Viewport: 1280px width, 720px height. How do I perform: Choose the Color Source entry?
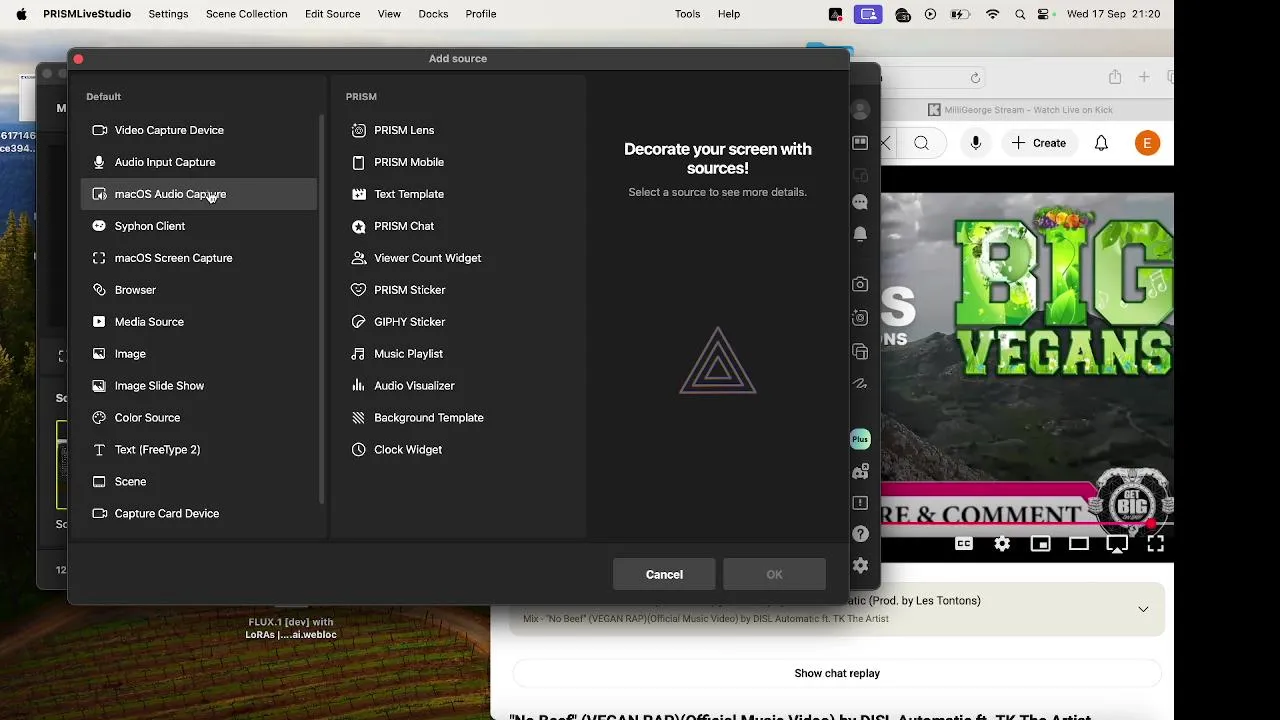click(199, 418)
